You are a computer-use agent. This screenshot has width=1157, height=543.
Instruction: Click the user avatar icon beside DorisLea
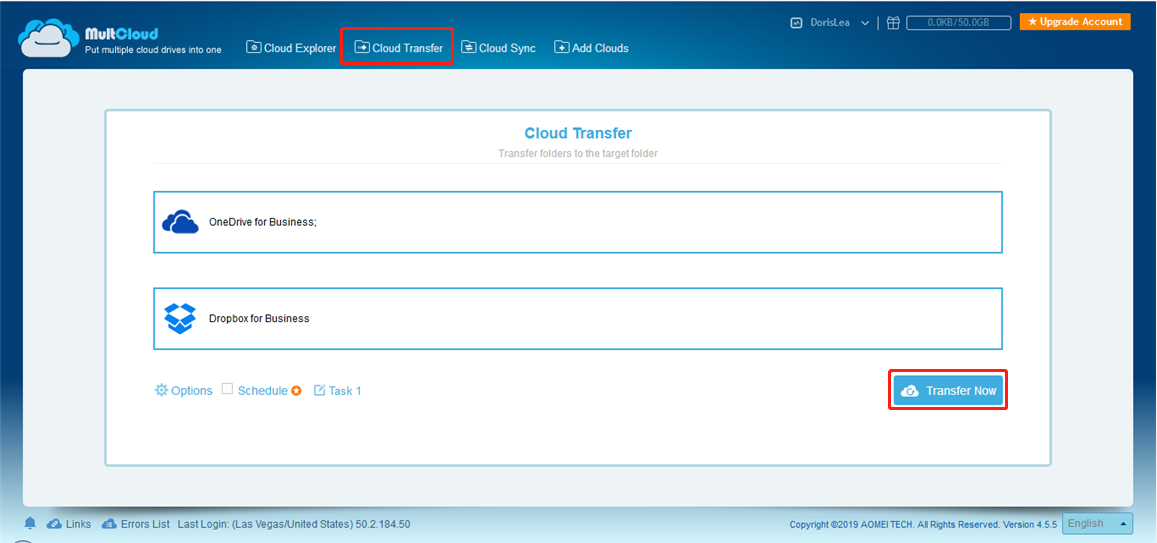pos(796,23)
